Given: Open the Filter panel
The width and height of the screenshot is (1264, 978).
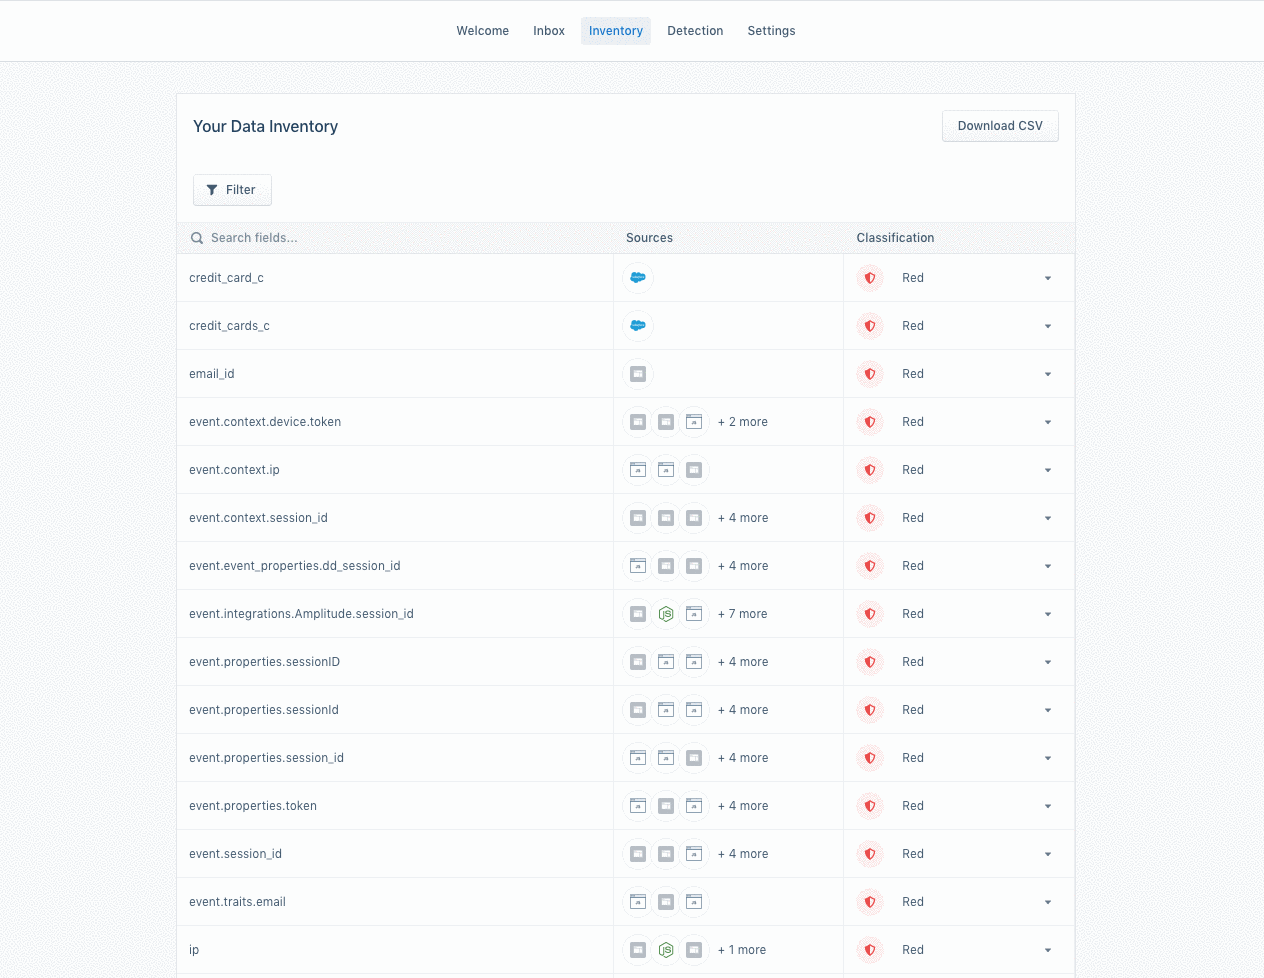Looking at the screenshot, I should 232,189.
